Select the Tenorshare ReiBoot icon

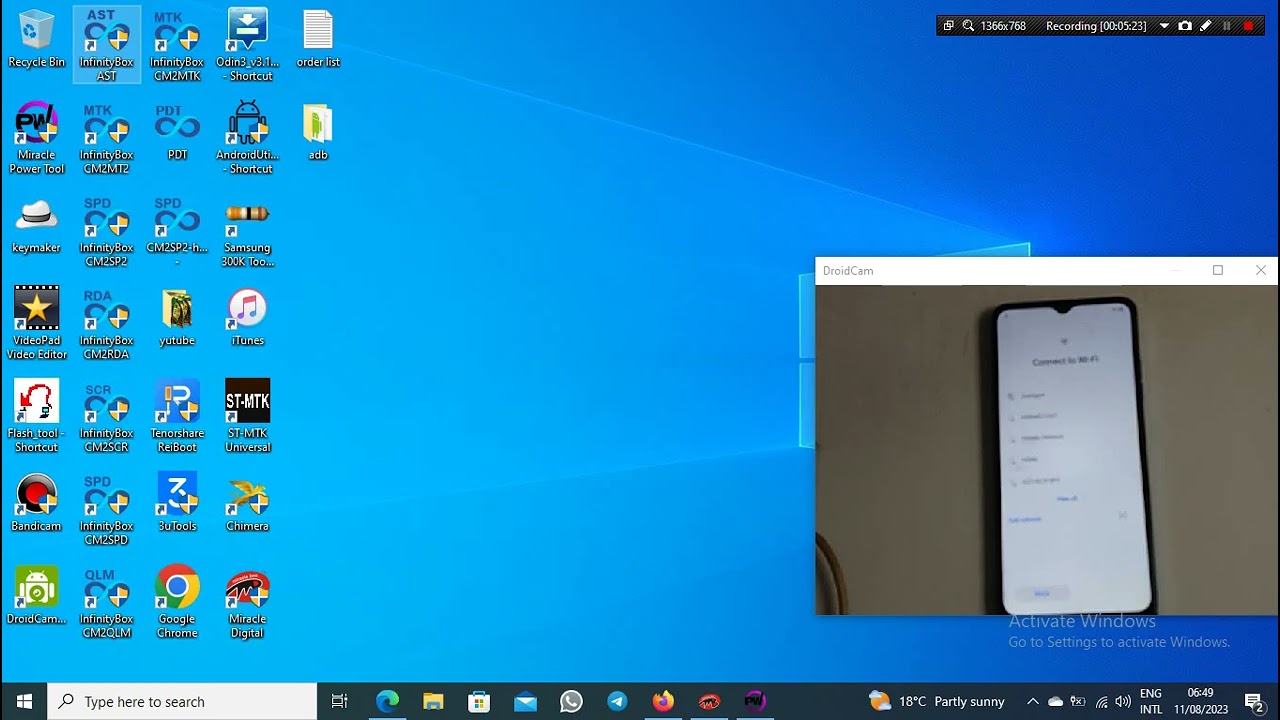(177, 416)
